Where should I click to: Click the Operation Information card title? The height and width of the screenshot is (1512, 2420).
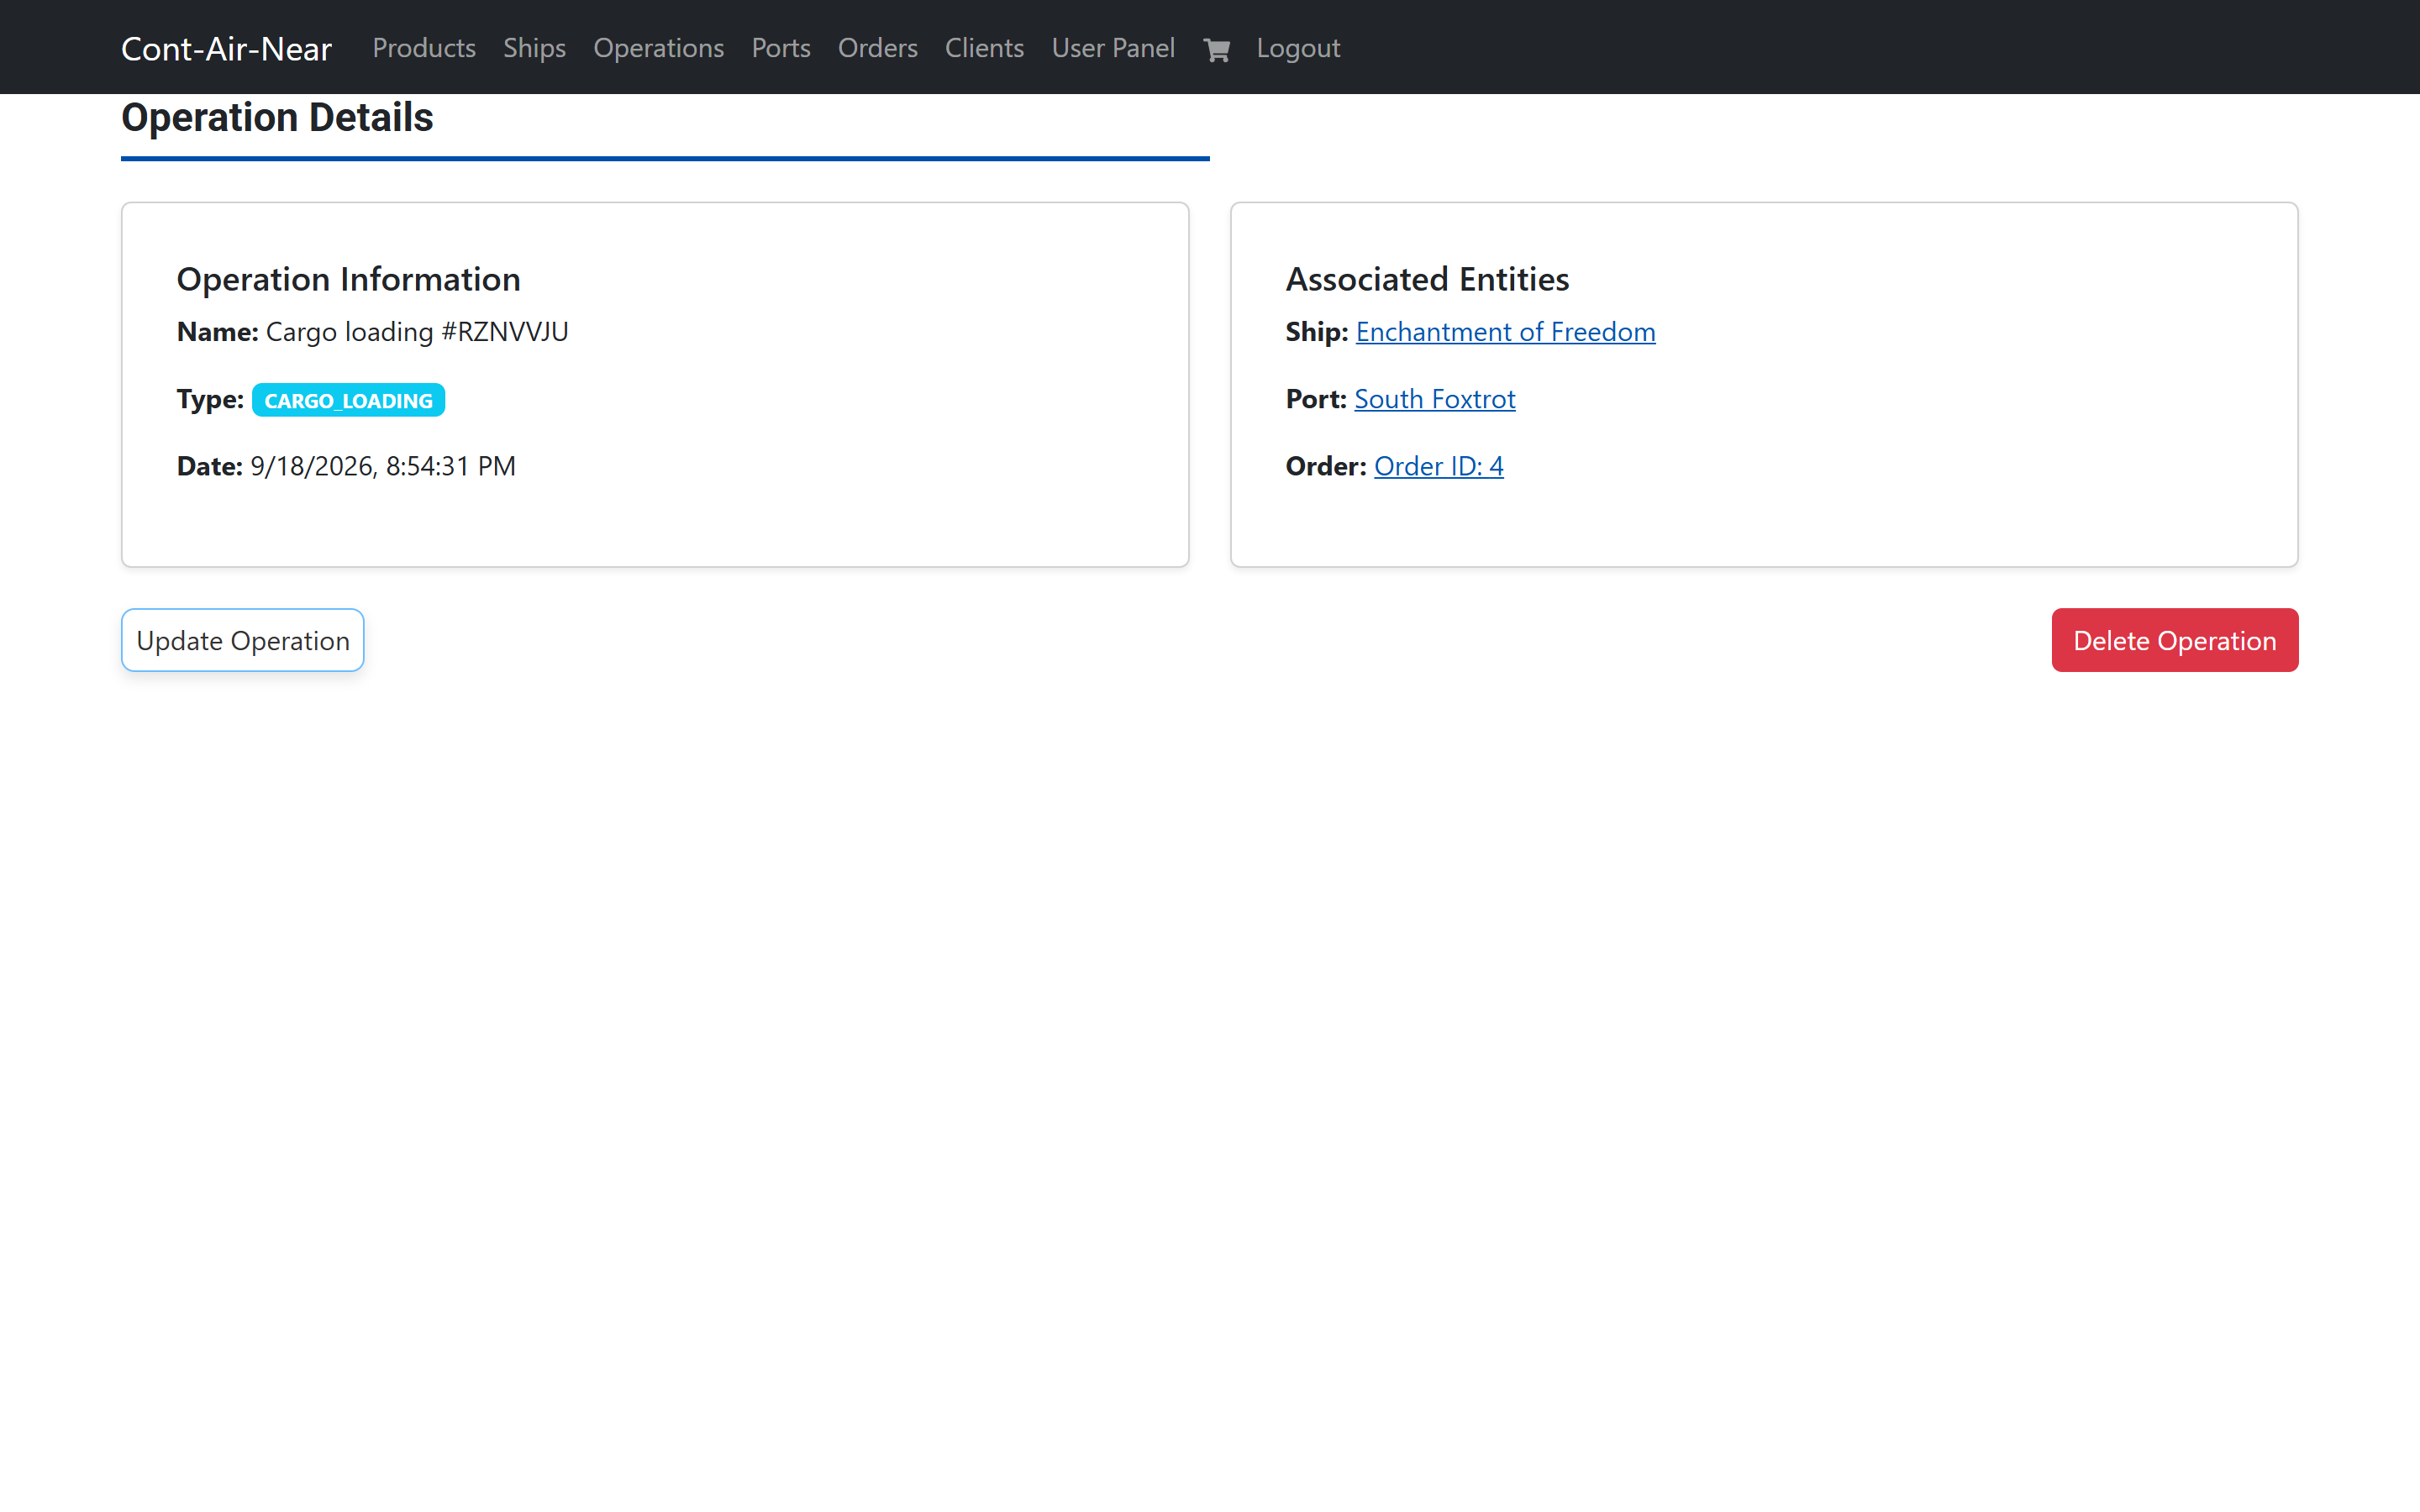348,278
